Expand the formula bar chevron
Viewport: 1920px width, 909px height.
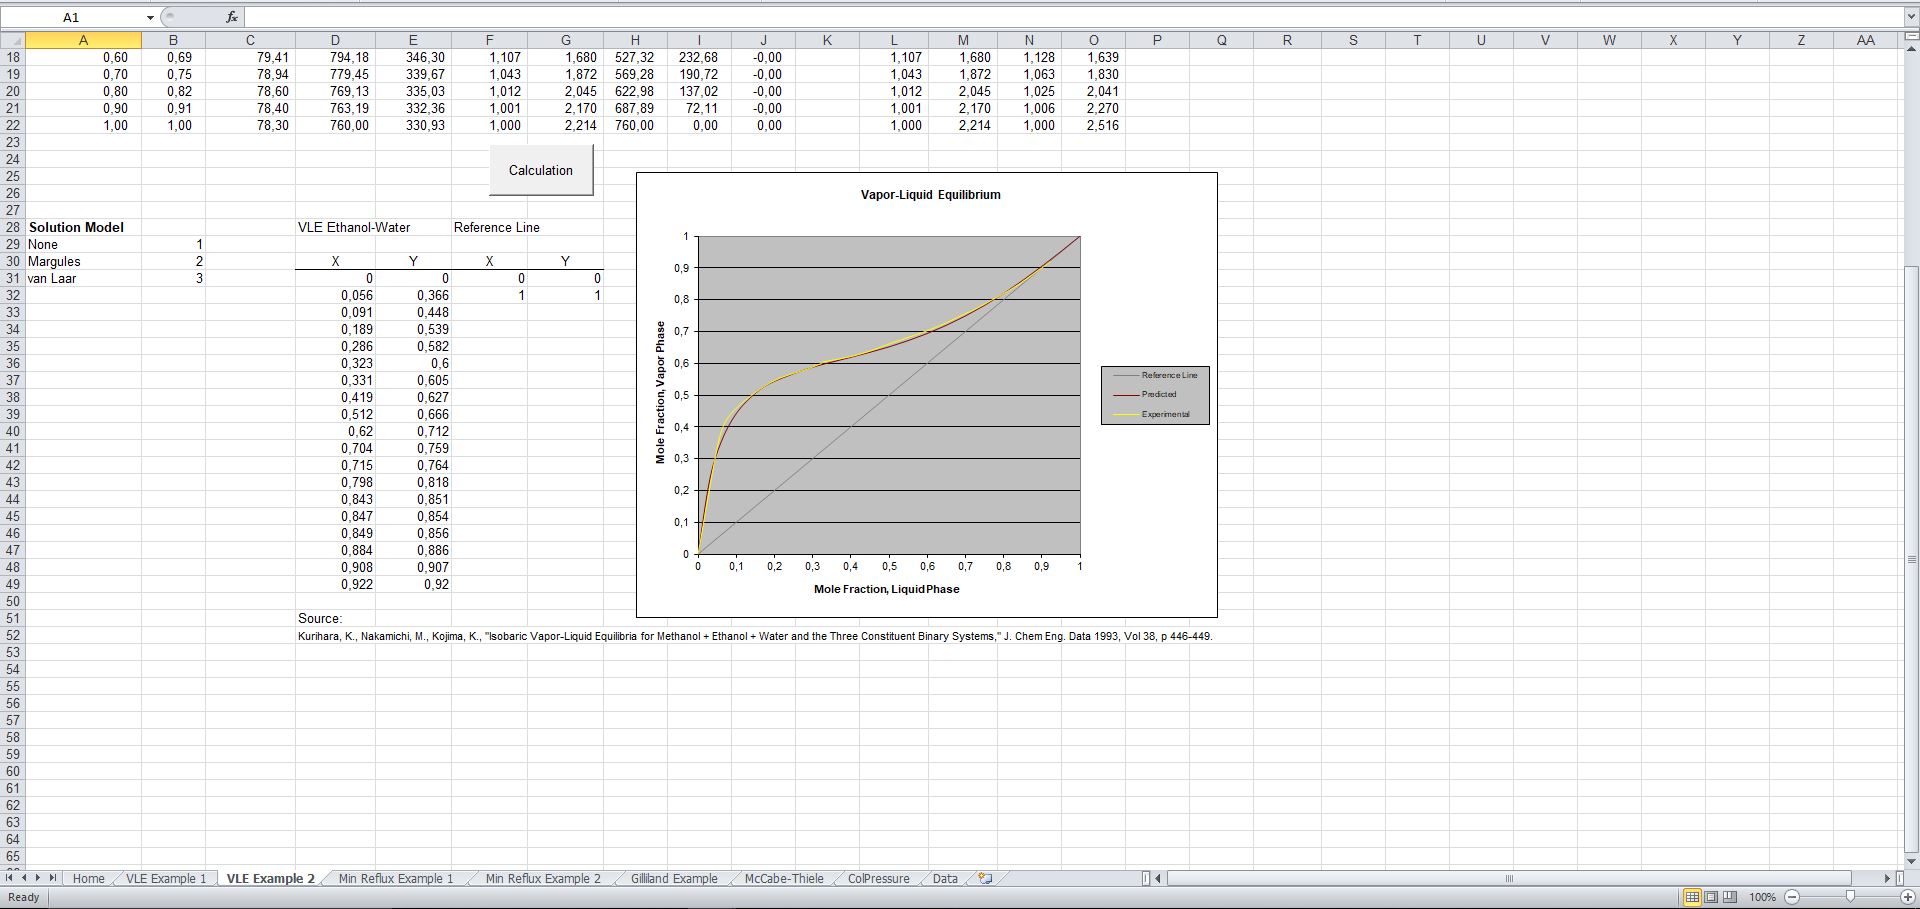[x=1910, y=18]
